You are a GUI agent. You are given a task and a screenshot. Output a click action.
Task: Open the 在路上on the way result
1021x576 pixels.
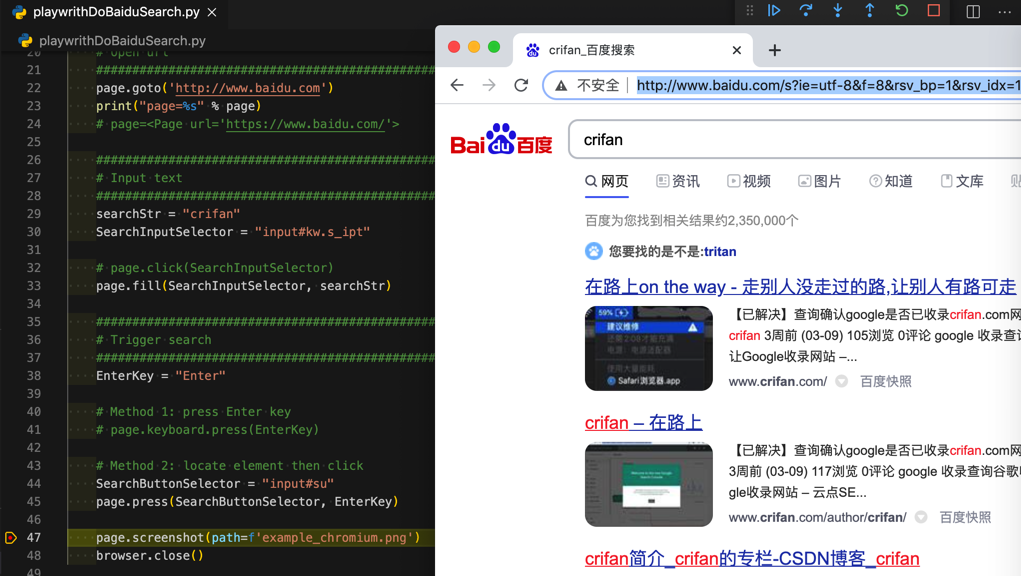tap(800, 286)
